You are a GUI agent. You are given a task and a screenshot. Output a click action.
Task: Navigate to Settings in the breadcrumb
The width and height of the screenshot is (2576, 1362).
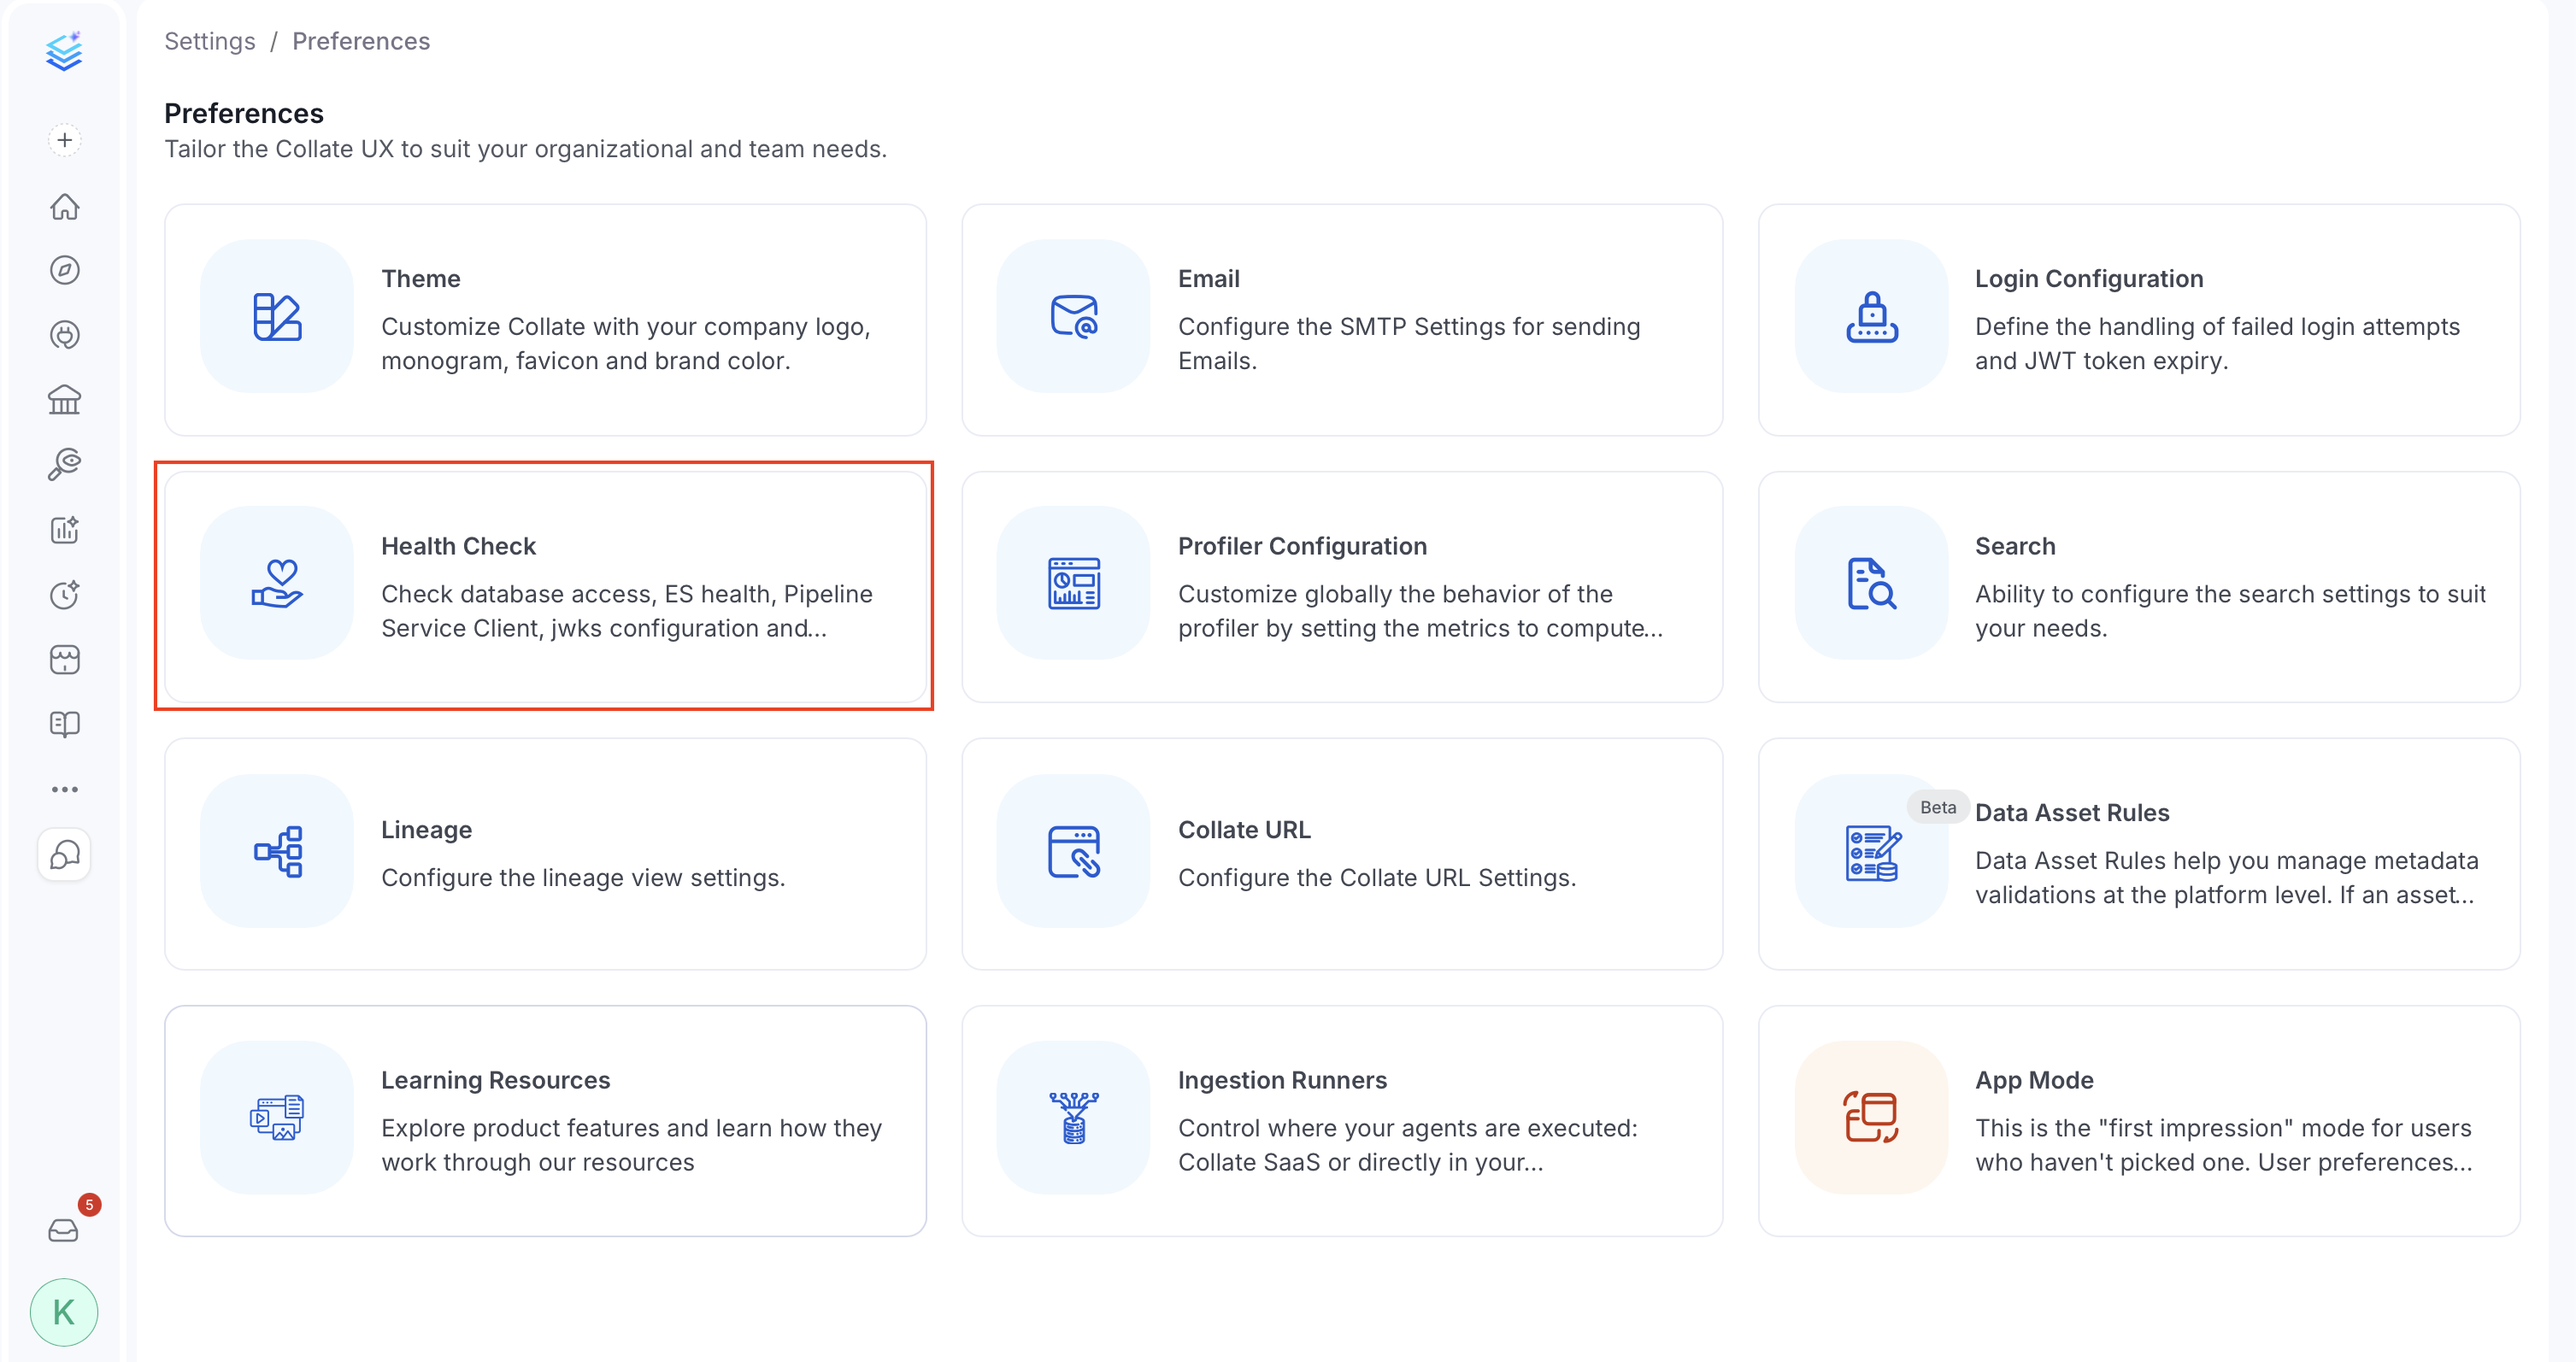210,41
